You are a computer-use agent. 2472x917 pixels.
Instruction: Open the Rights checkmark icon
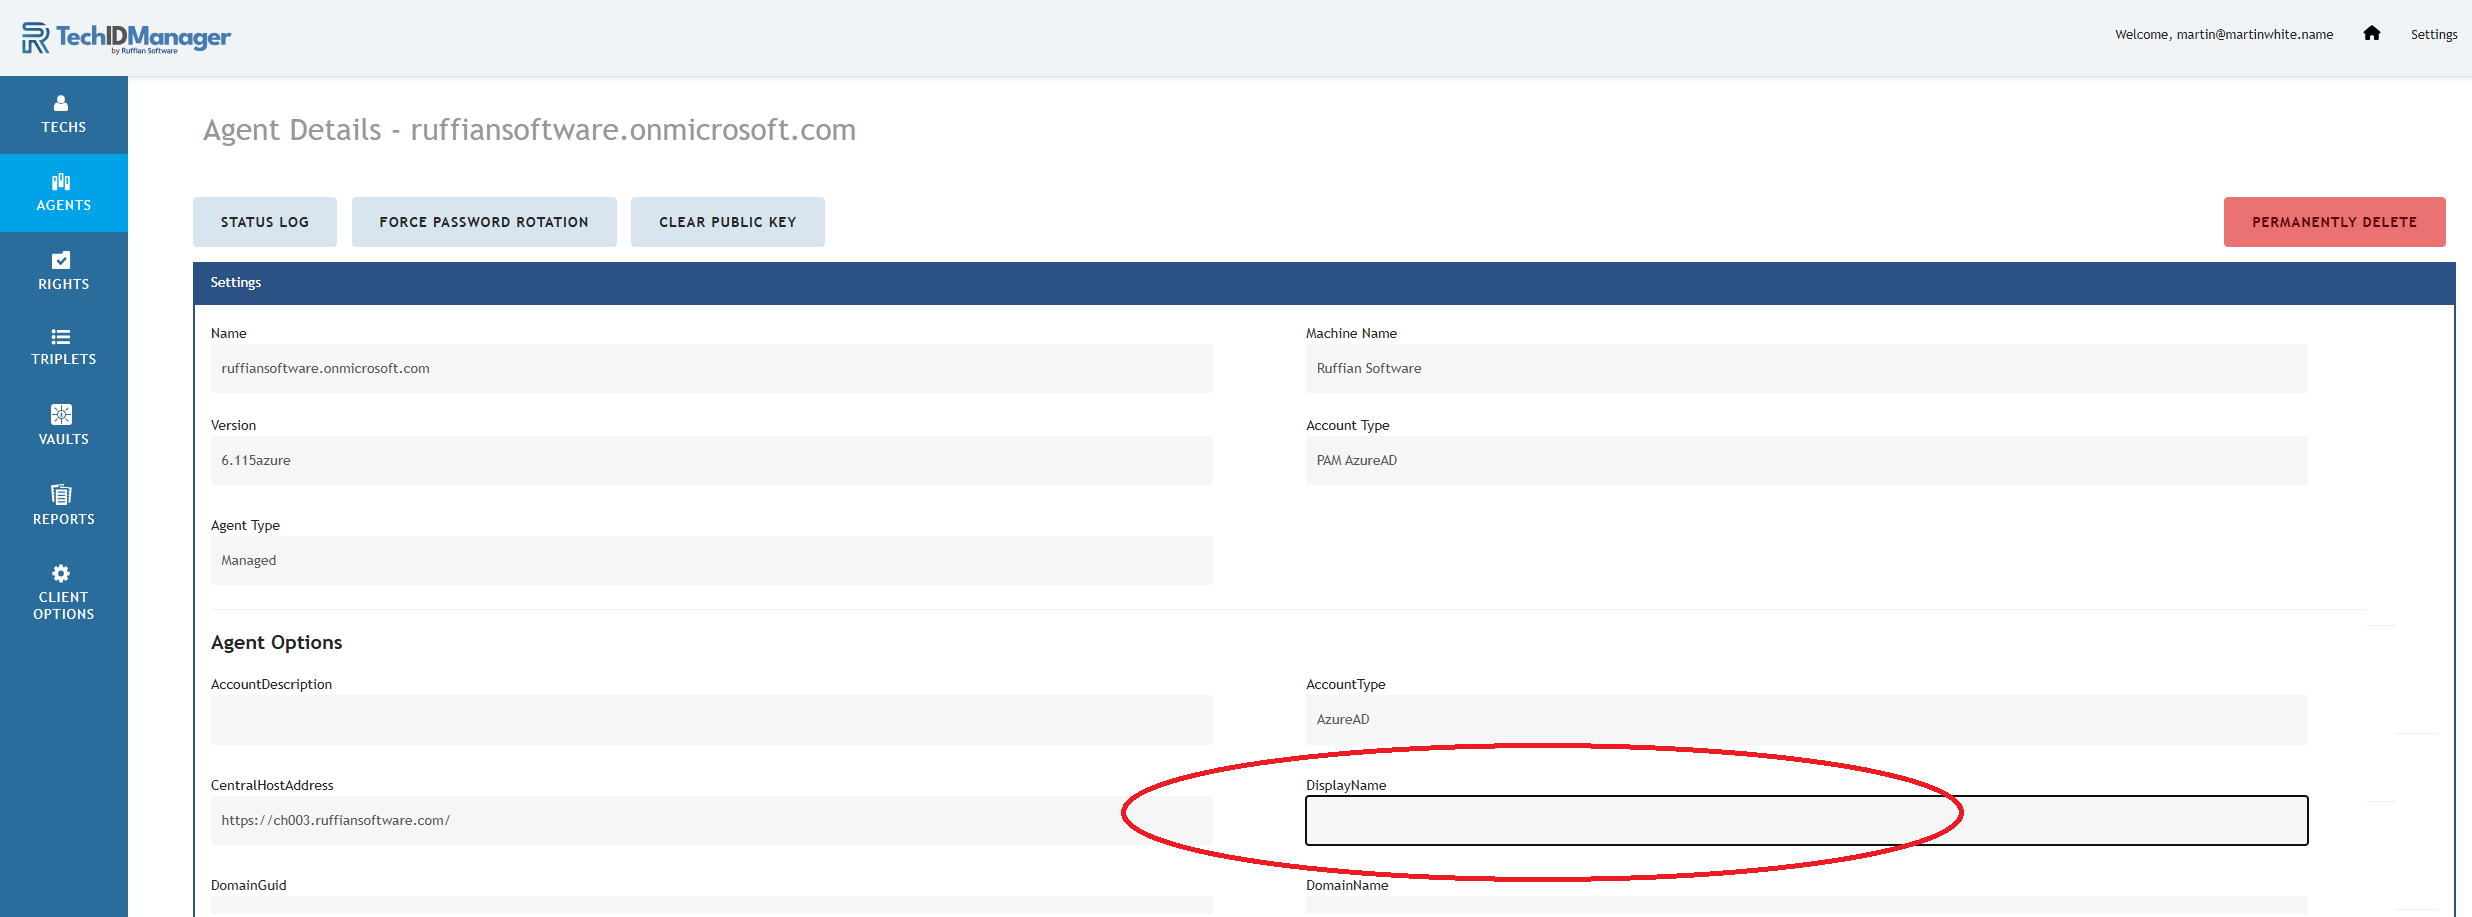61,260
